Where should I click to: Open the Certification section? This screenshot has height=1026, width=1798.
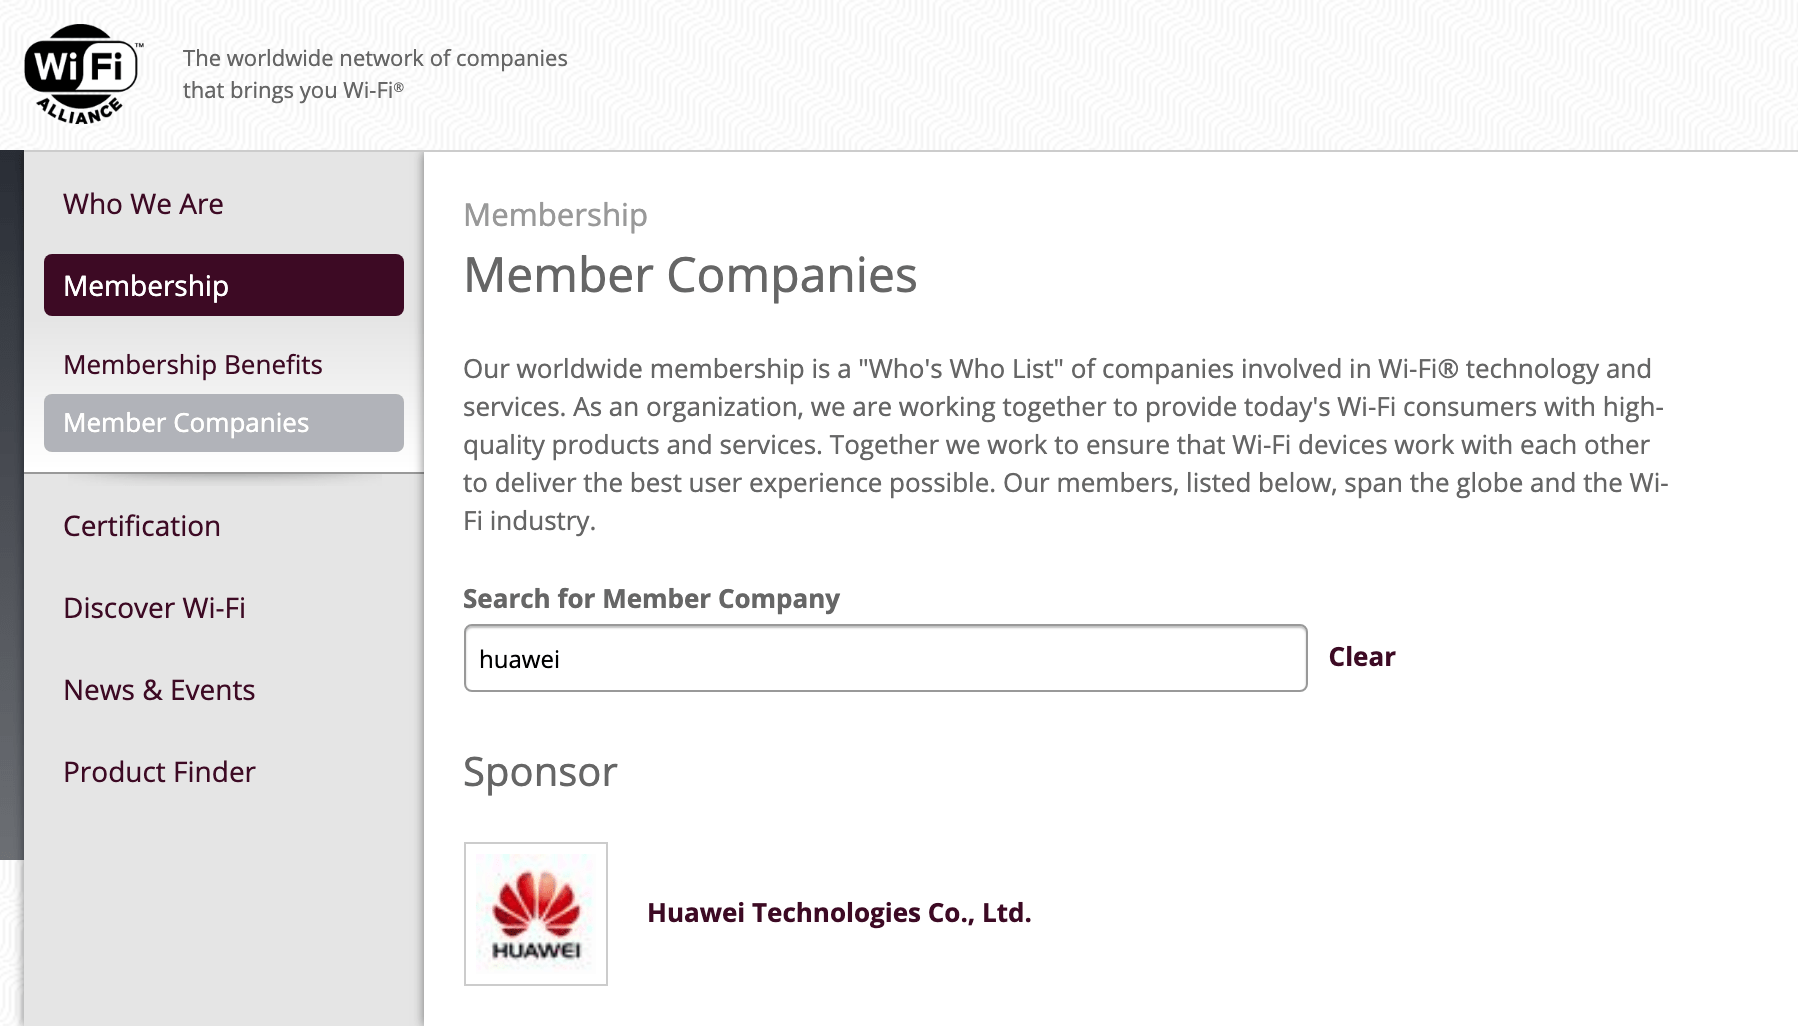141,526
